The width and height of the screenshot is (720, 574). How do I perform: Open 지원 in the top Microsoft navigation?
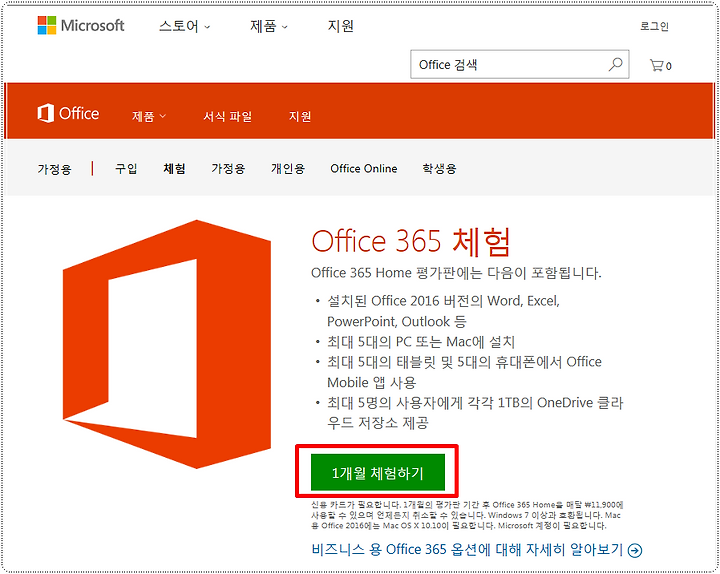point(340,26)
